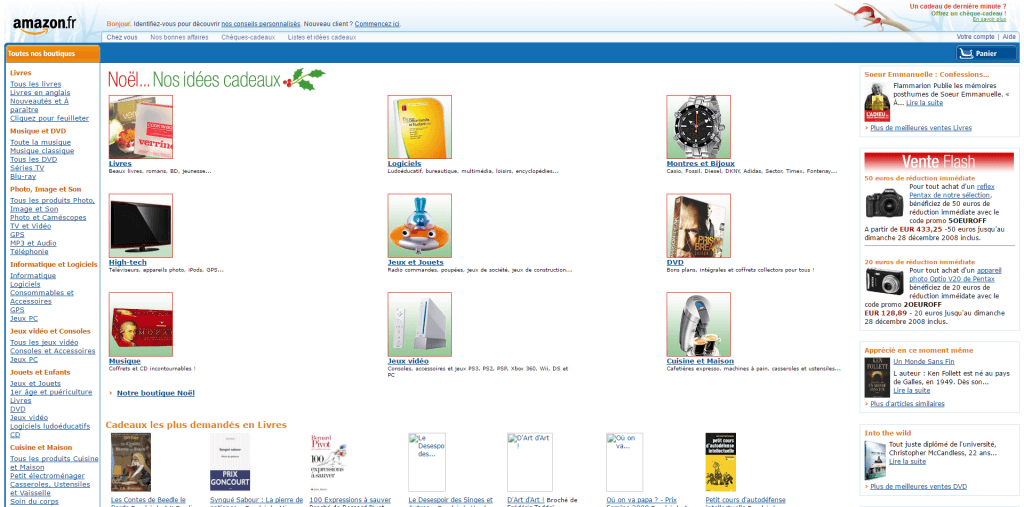1024x507 pixels.
Task: Click the Into the wild DVD cover
Action: point(875,461)
